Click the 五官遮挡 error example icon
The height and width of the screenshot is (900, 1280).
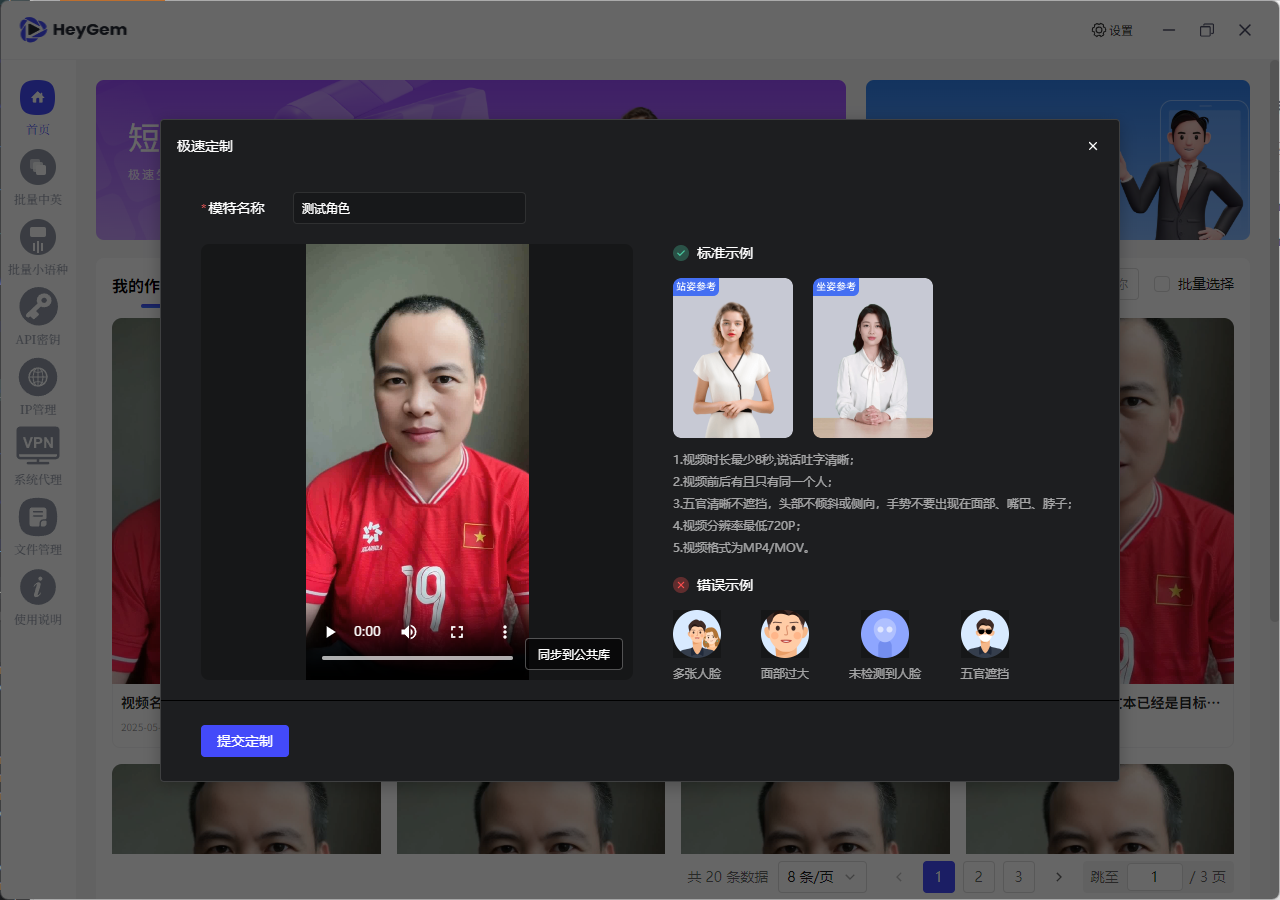tap(985, 634)
